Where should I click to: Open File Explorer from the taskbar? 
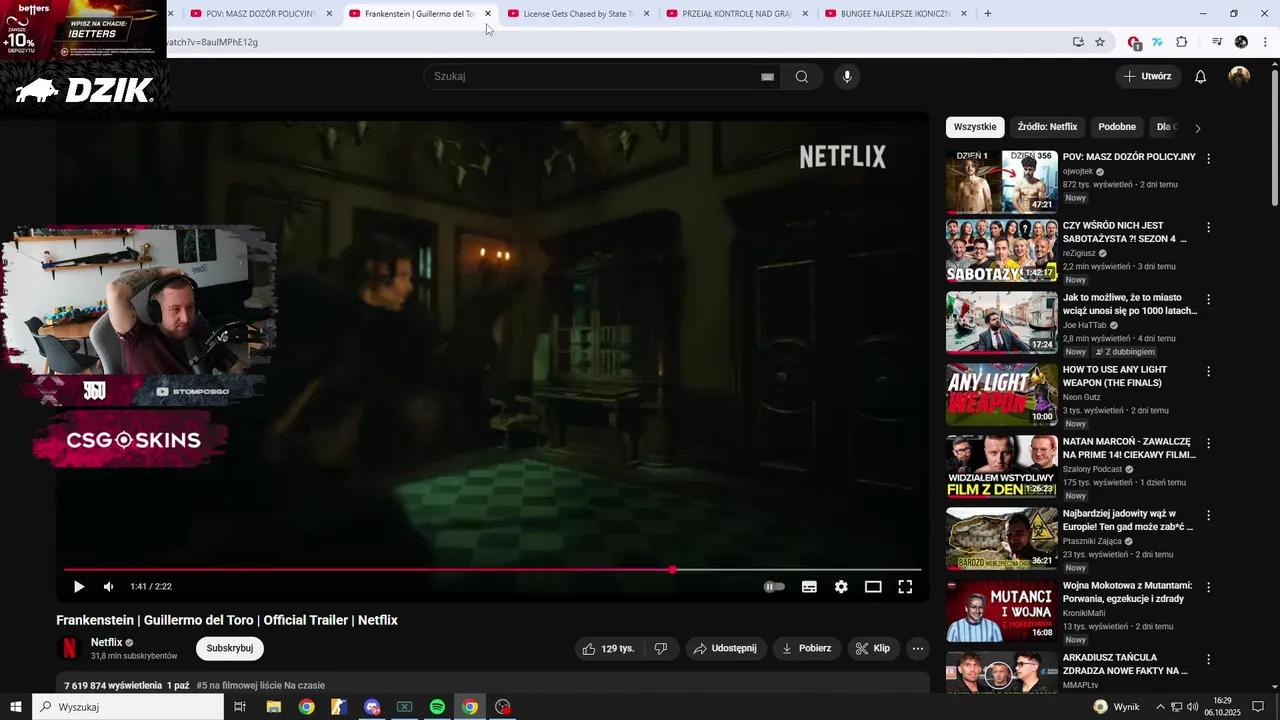[x=273, y=707]
